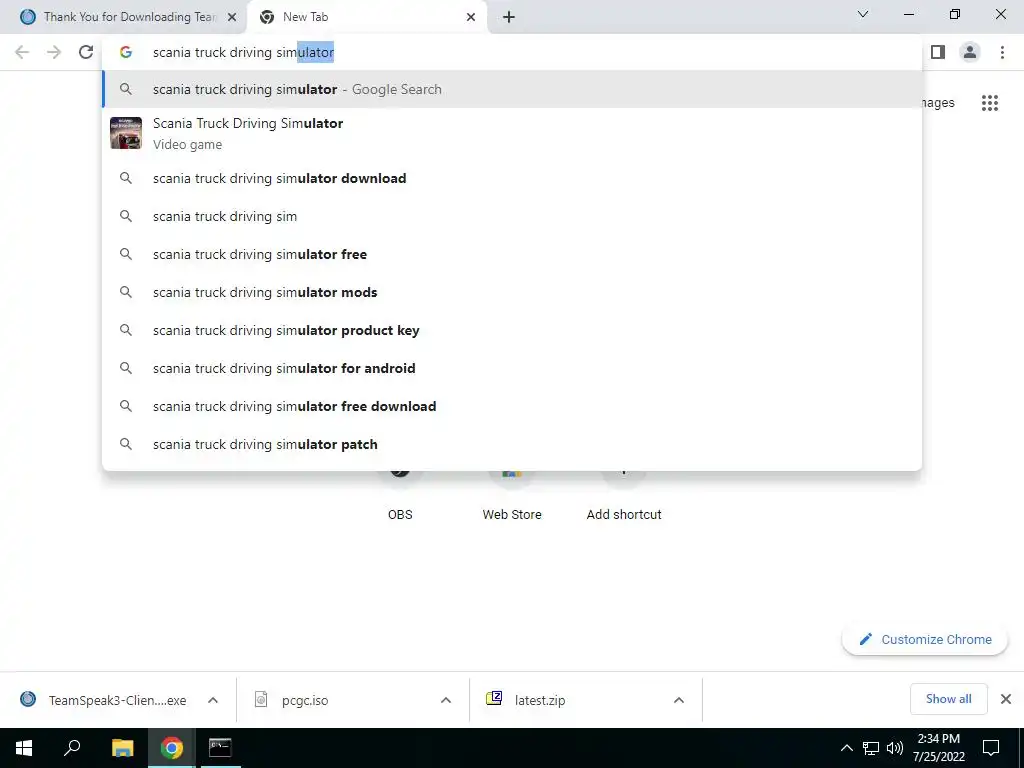Open a new tab with the plus button
Image resolution: width=1024 pixels, height=768 pixels.
pos(509,18)
